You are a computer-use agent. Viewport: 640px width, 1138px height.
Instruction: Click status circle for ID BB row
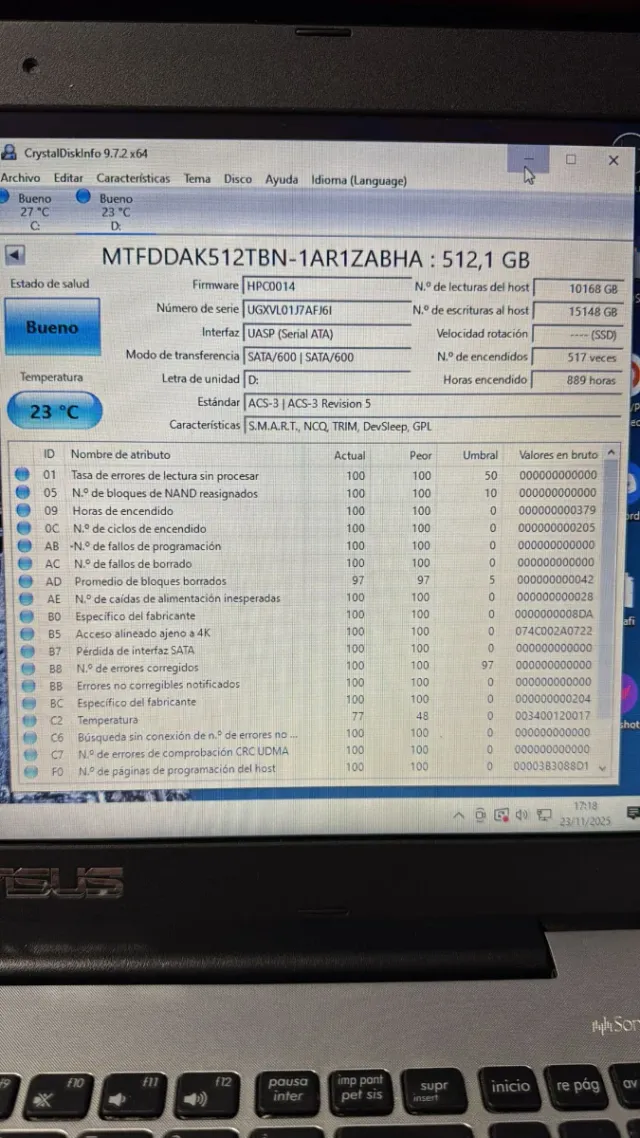pos(28,685)
